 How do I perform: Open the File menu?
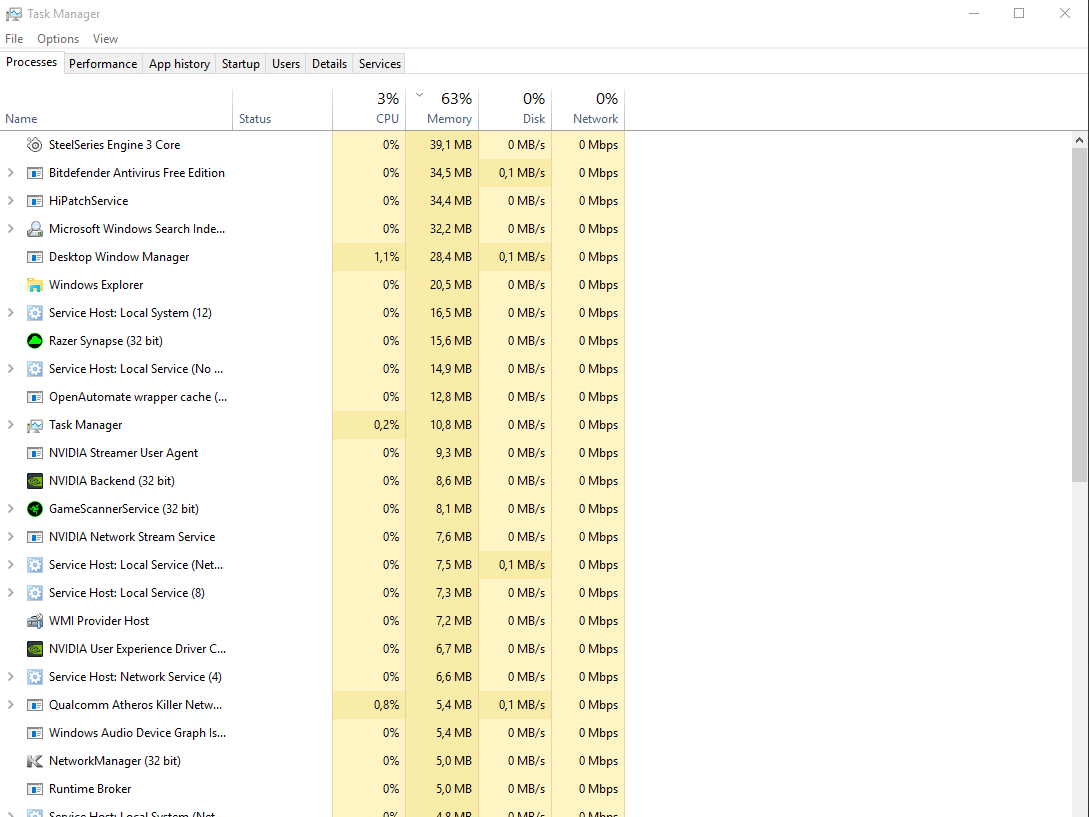coord(14,39)
